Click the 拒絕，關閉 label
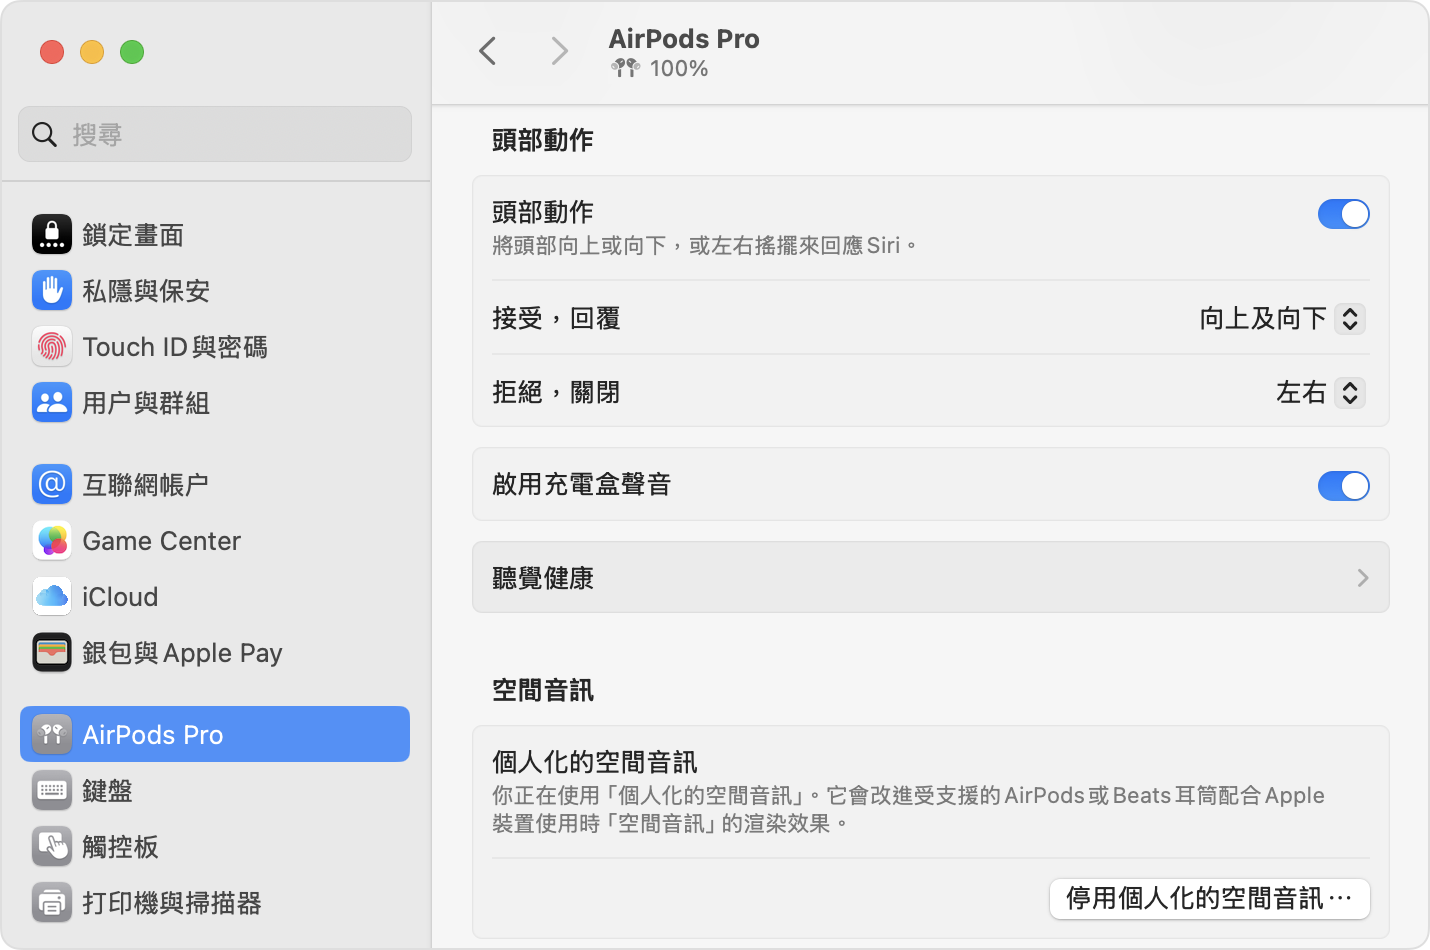 (x=556, y=393)
